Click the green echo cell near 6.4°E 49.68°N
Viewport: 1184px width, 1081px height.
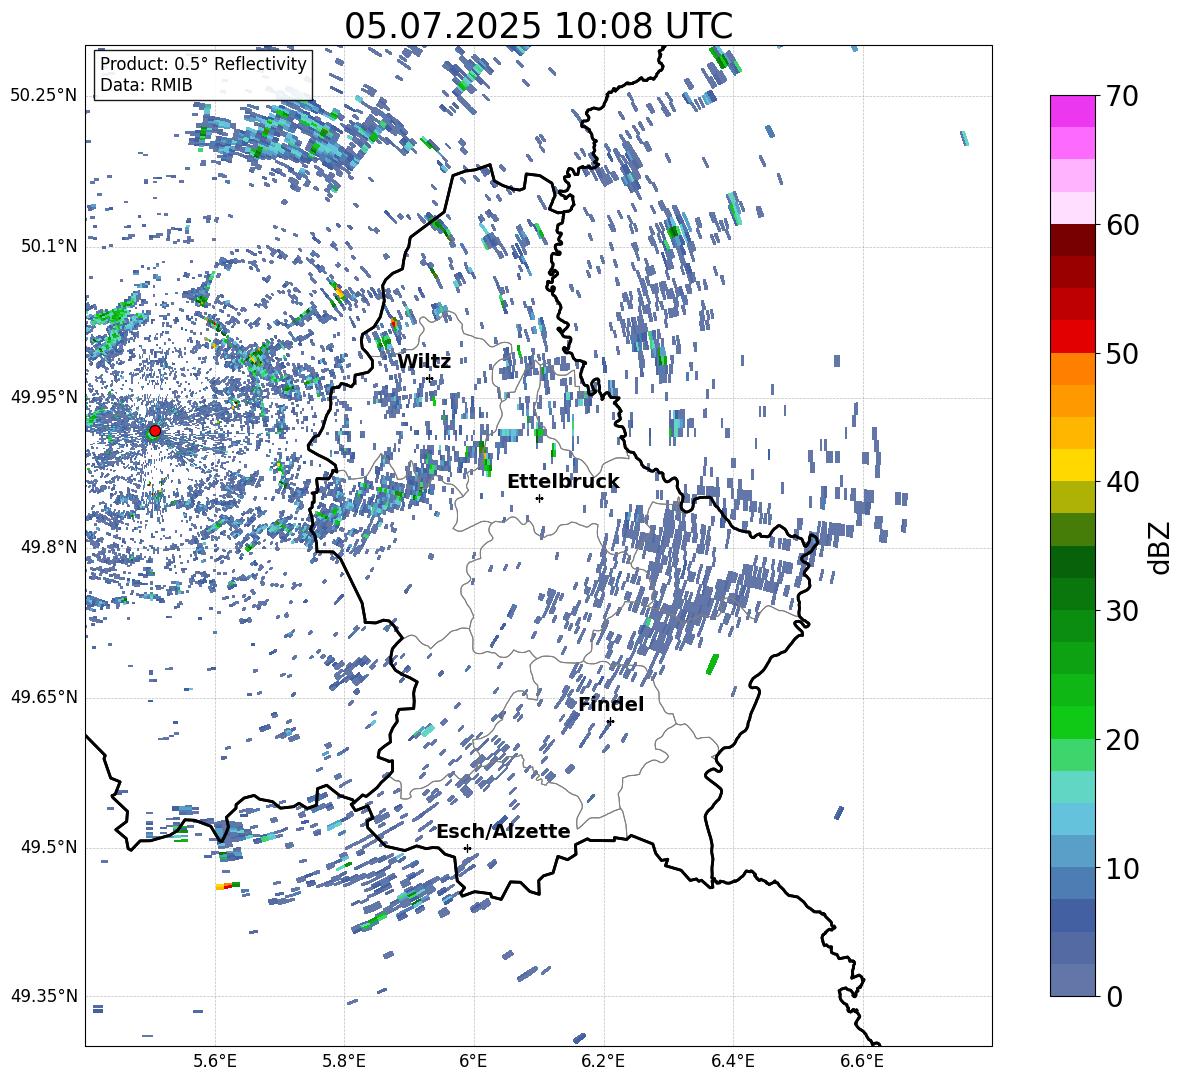point(712,664)
